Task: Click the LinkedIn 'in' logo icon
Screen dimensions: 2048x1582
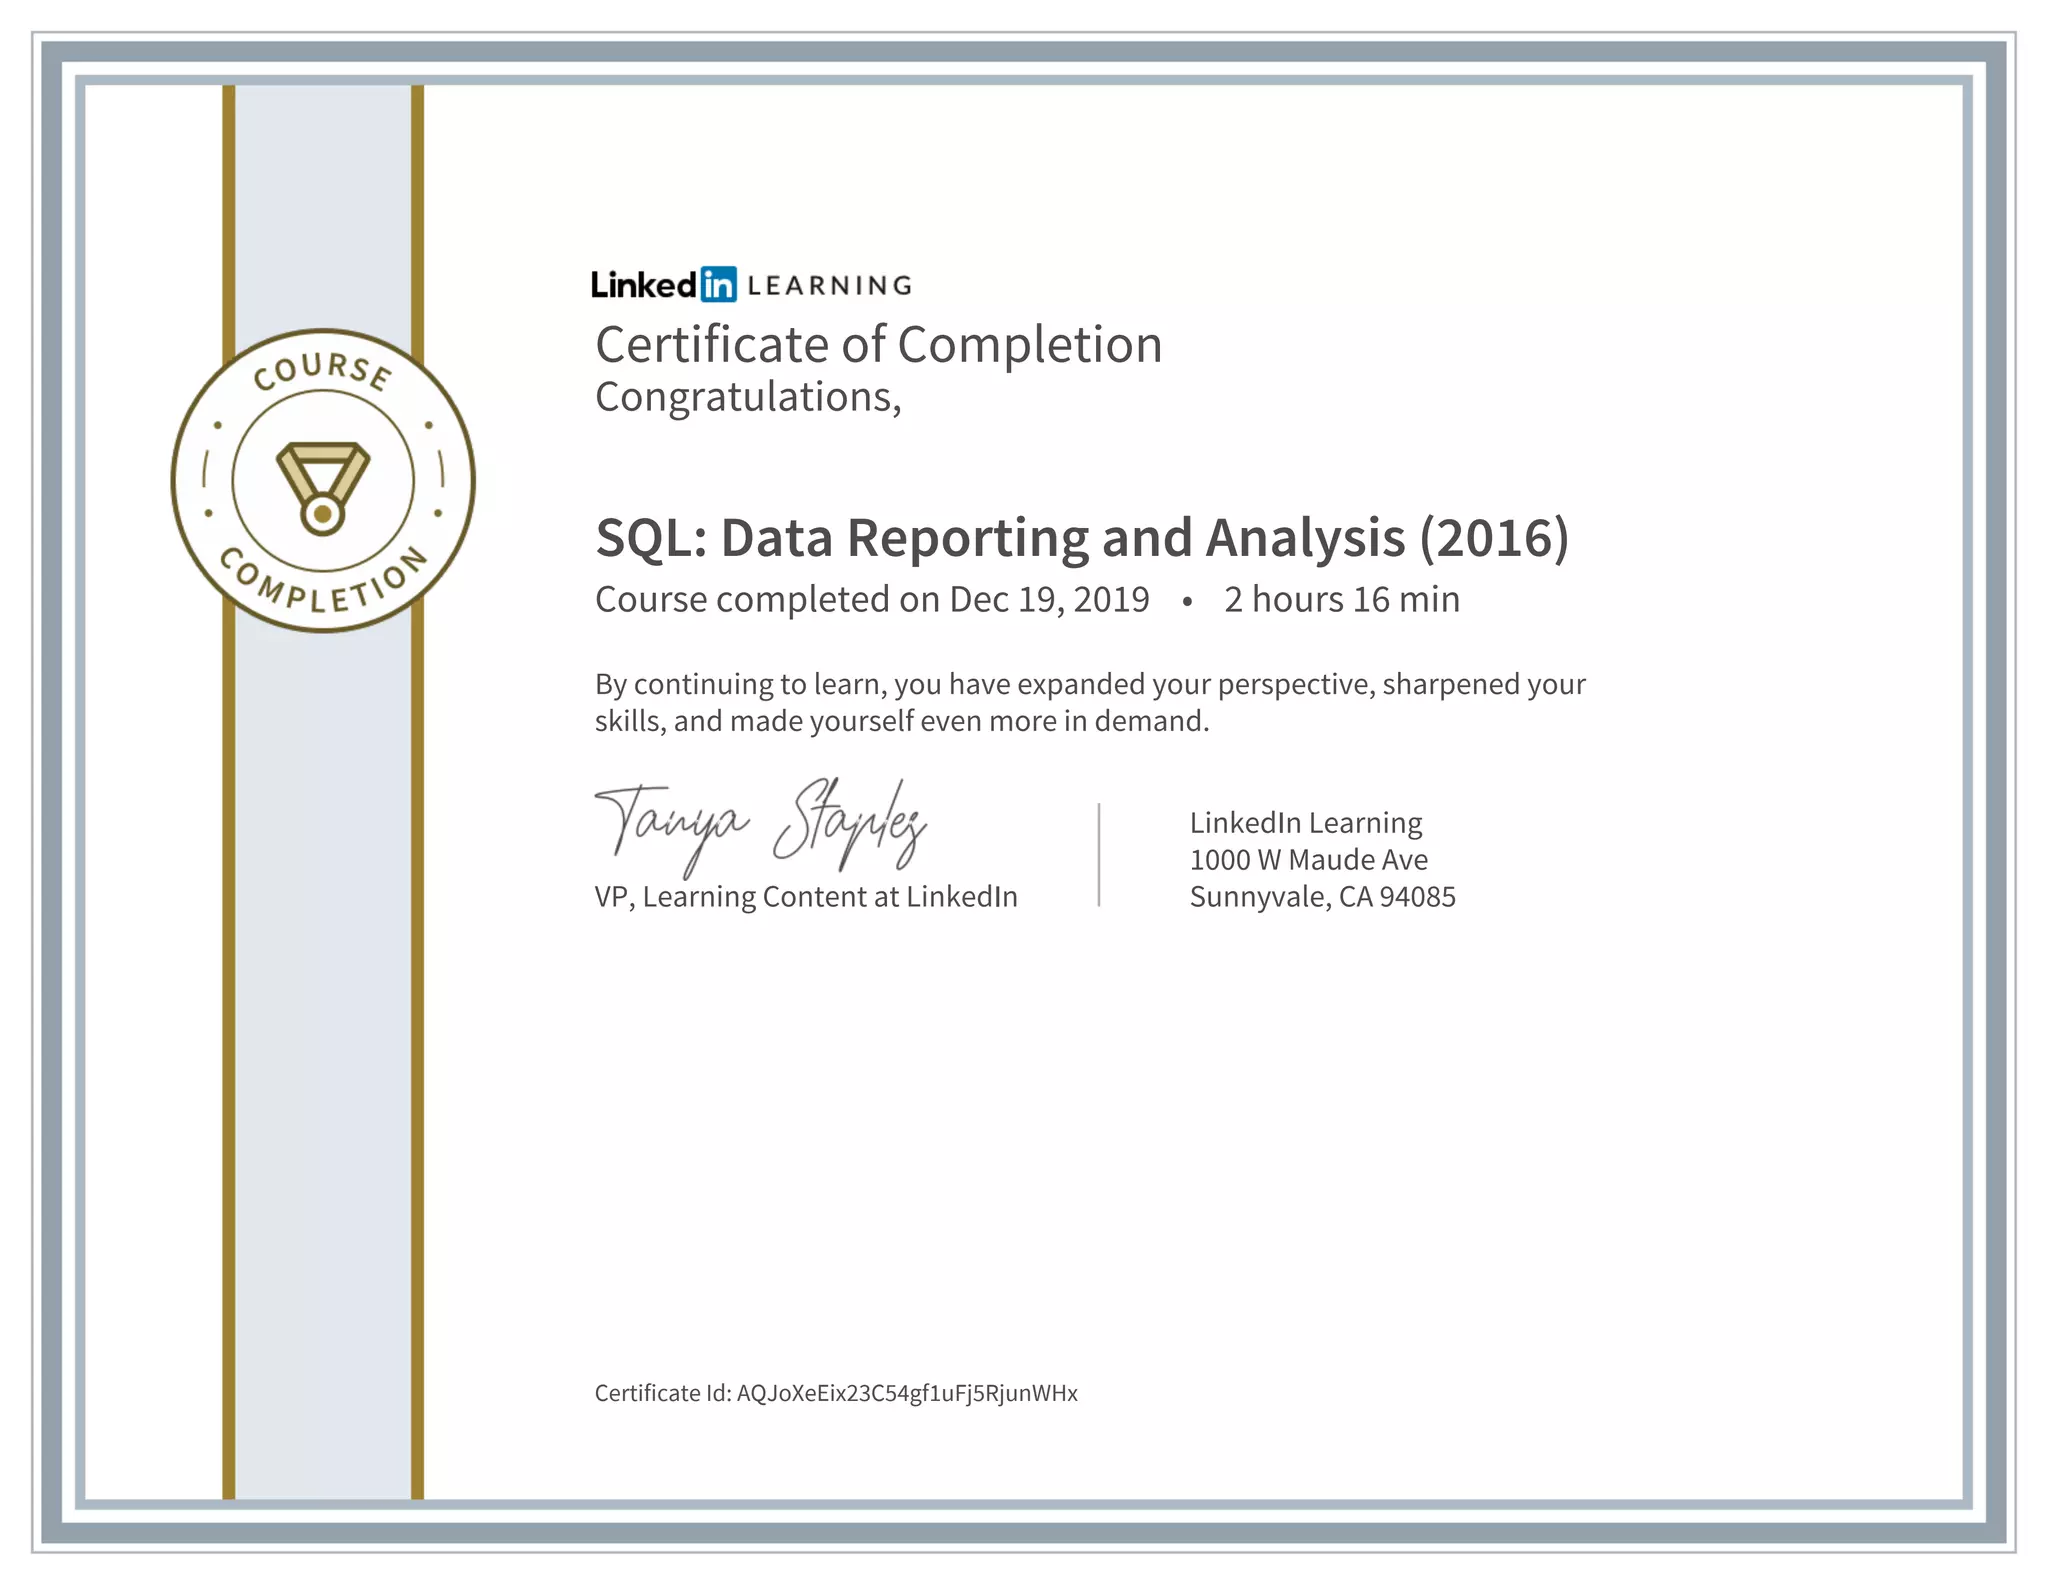Action: point(718,285)
